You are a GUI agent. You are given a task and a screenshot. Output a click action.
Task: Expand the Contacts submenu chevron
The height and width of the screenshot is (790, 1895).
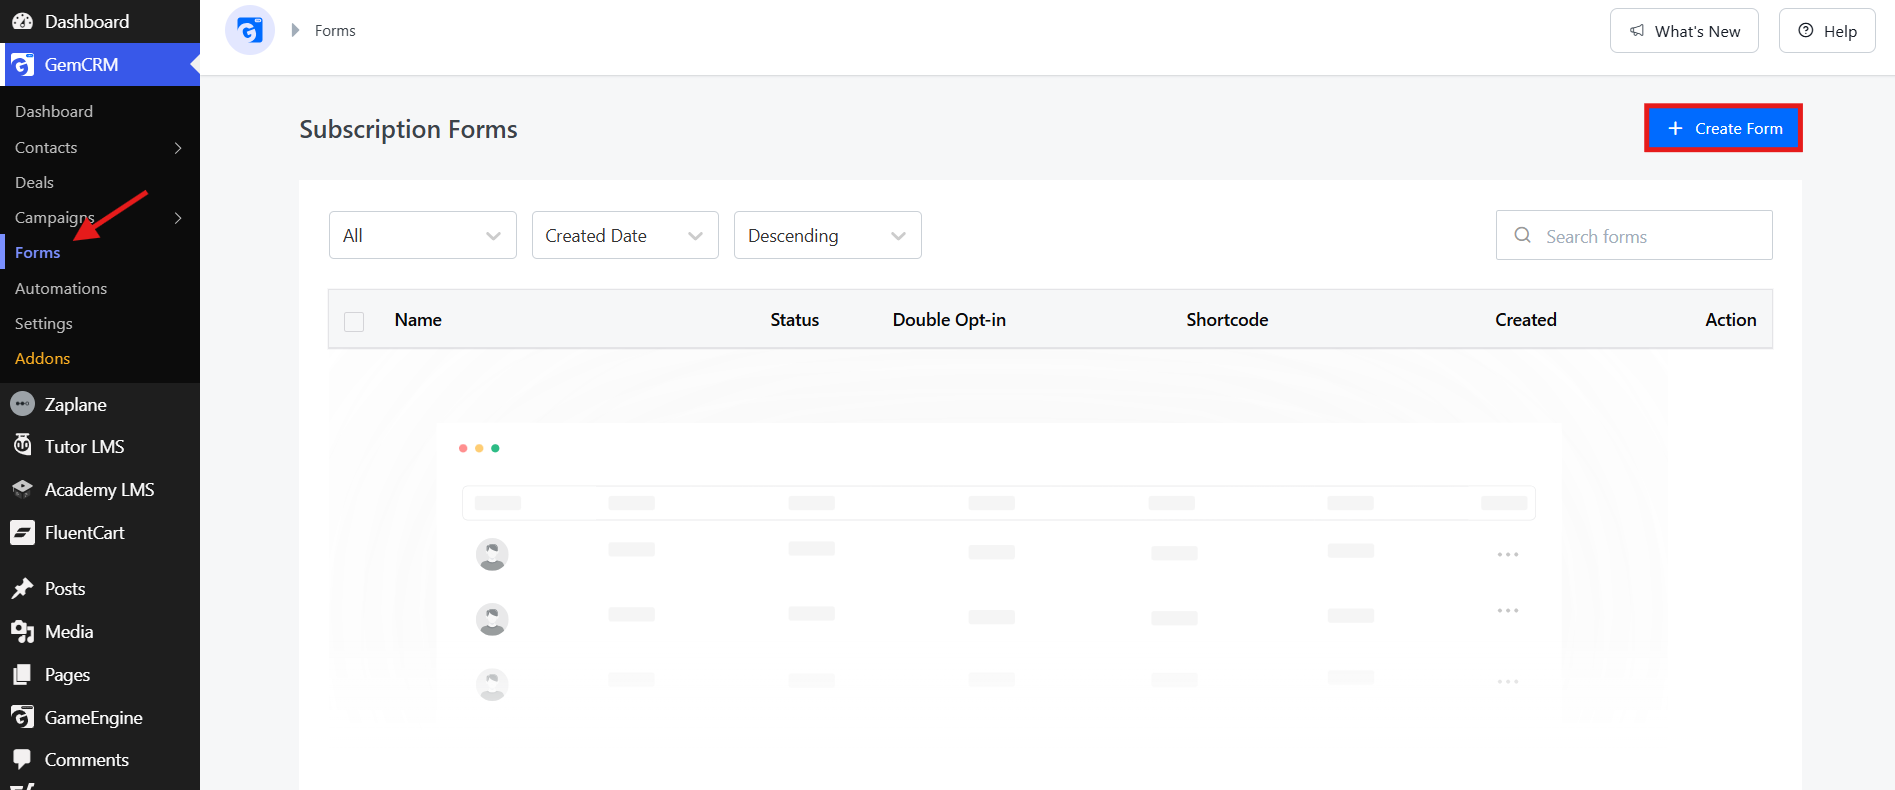178,148
